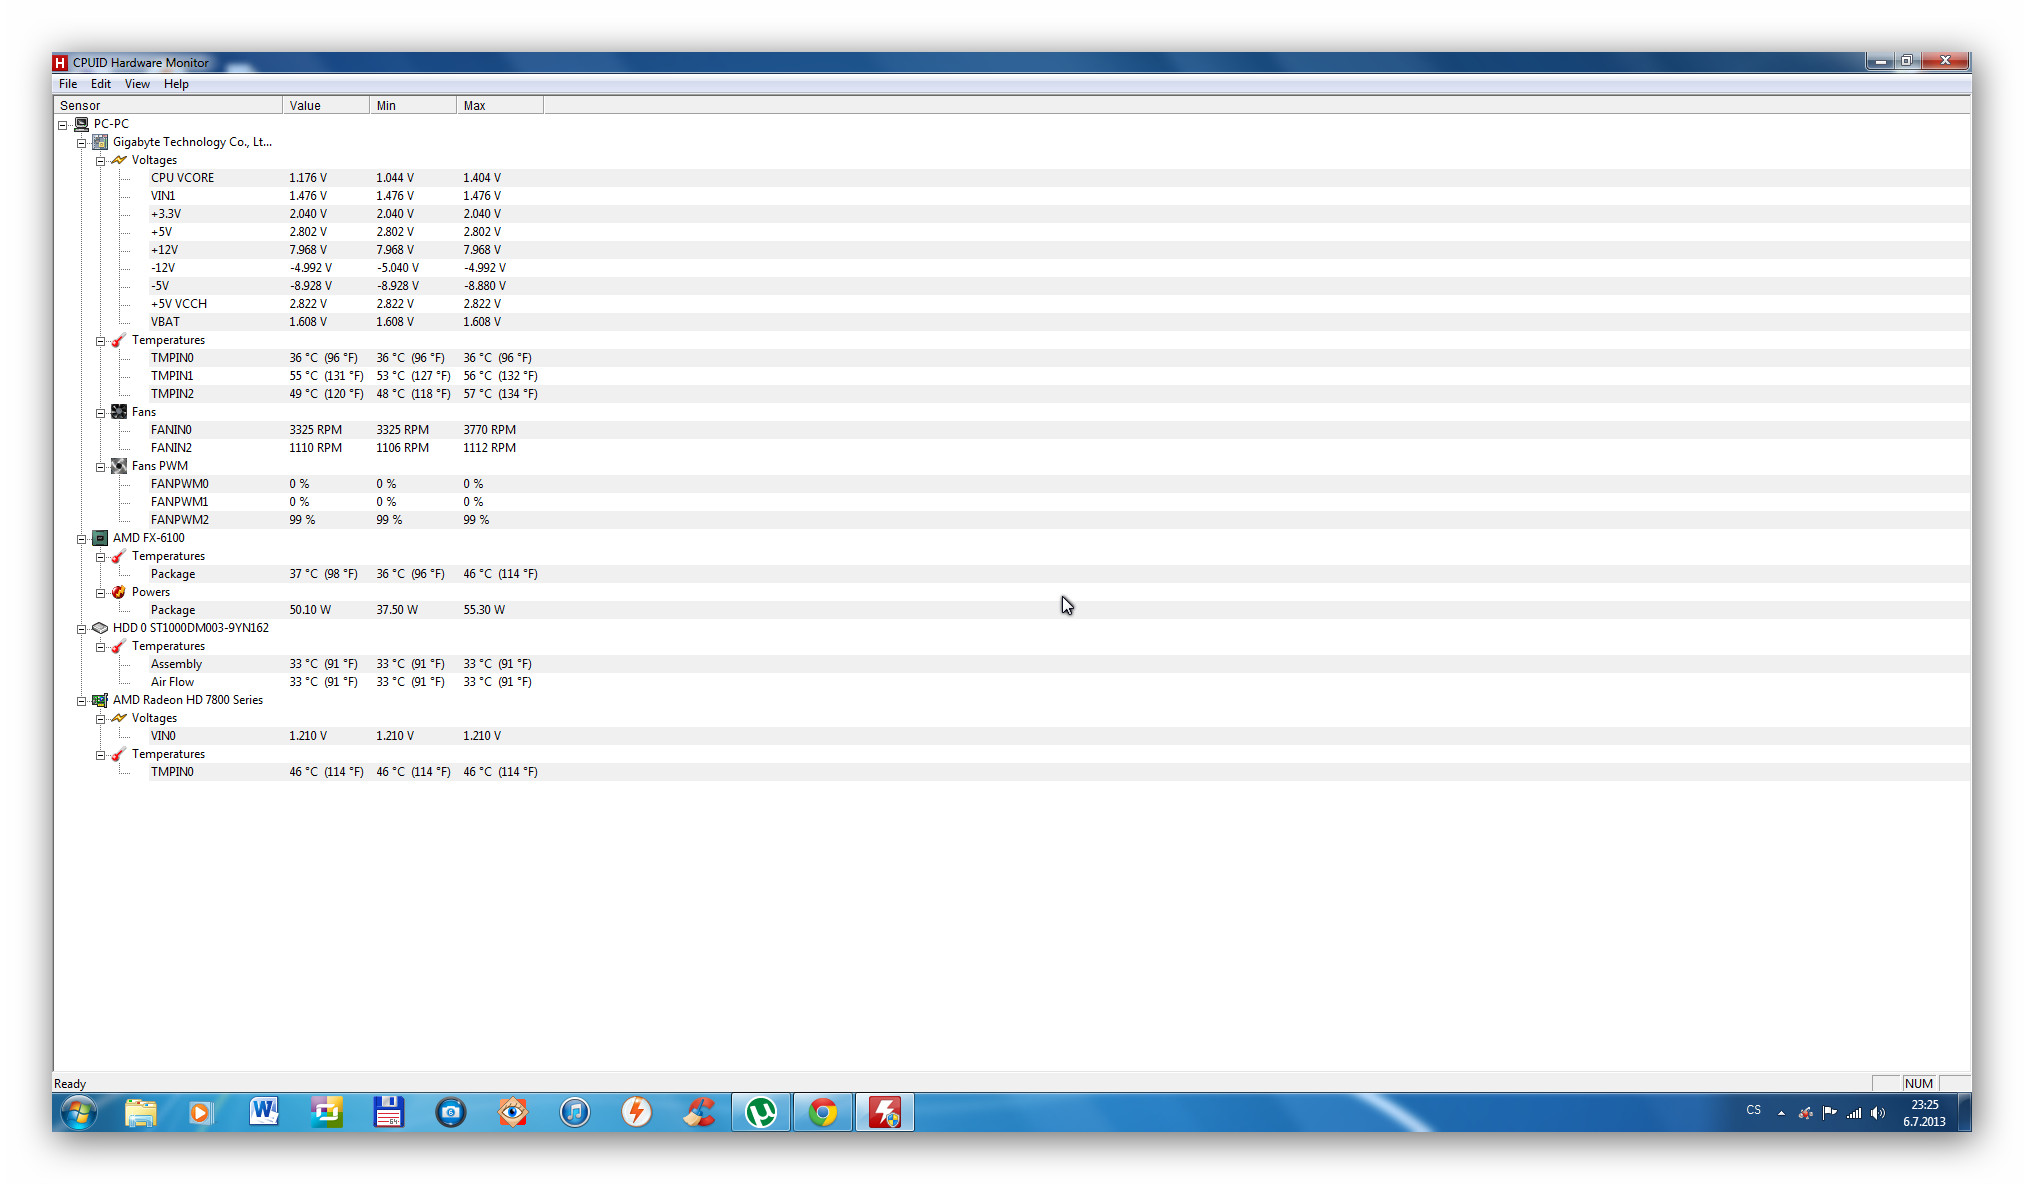Open Microsoft Word from the taskbar
The height and width of the screenshot is (1184, 2024).
[x=264, y=1112]
